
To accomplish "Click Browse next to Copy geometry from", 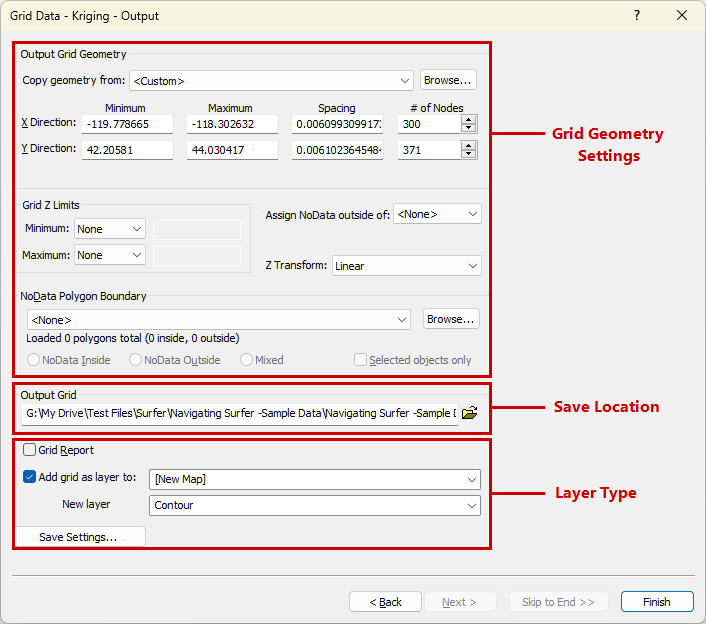I will click(448, 80).
